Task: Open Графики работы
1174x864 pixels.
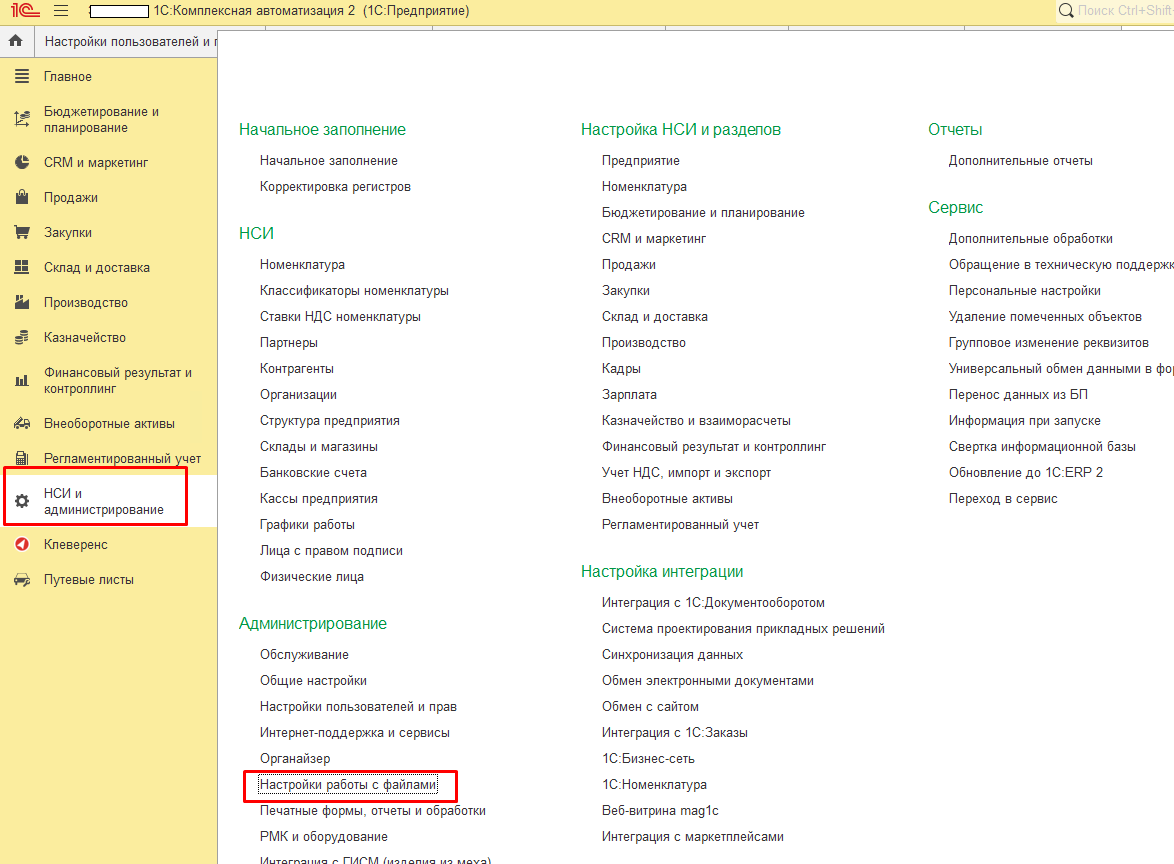Action: coord(307,525)
